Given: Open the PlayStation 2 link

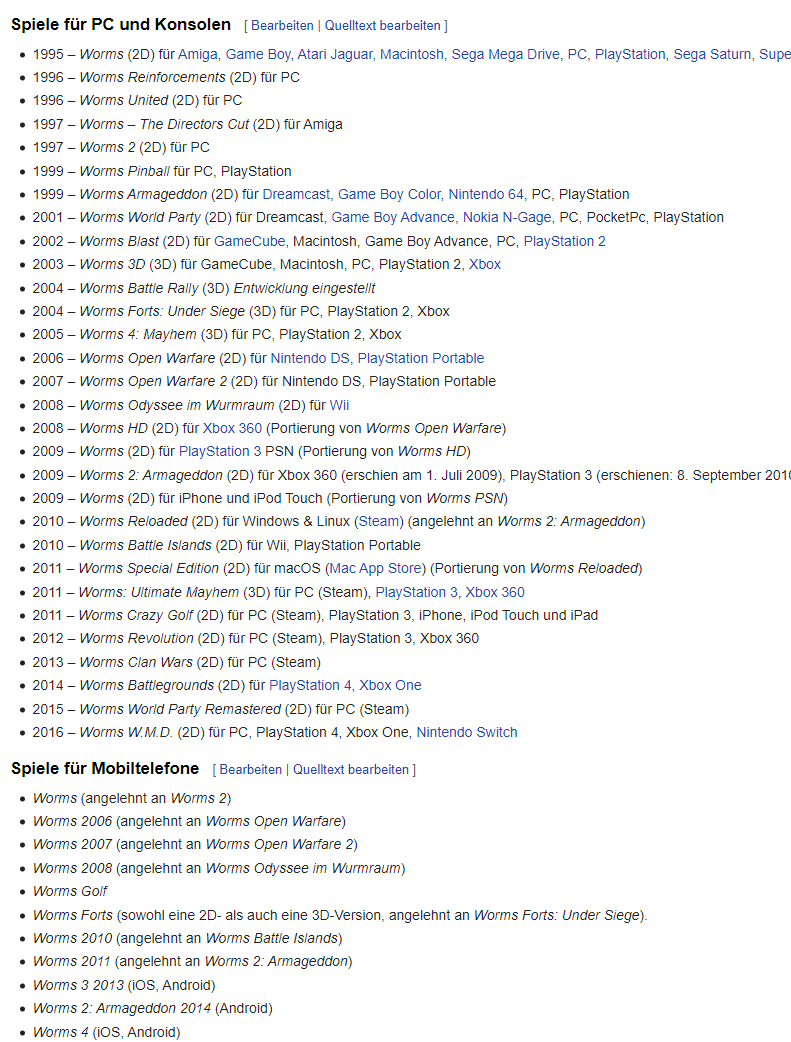Looking at the screenshot, I should (x=564, y=241).
